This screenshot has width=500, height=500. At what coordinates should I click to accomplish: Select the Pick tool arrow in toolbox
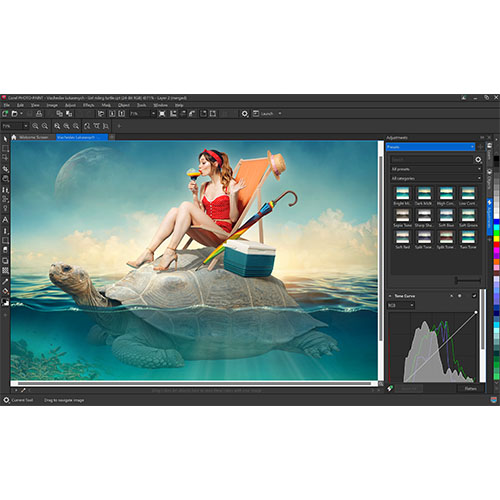pos(5,139)
